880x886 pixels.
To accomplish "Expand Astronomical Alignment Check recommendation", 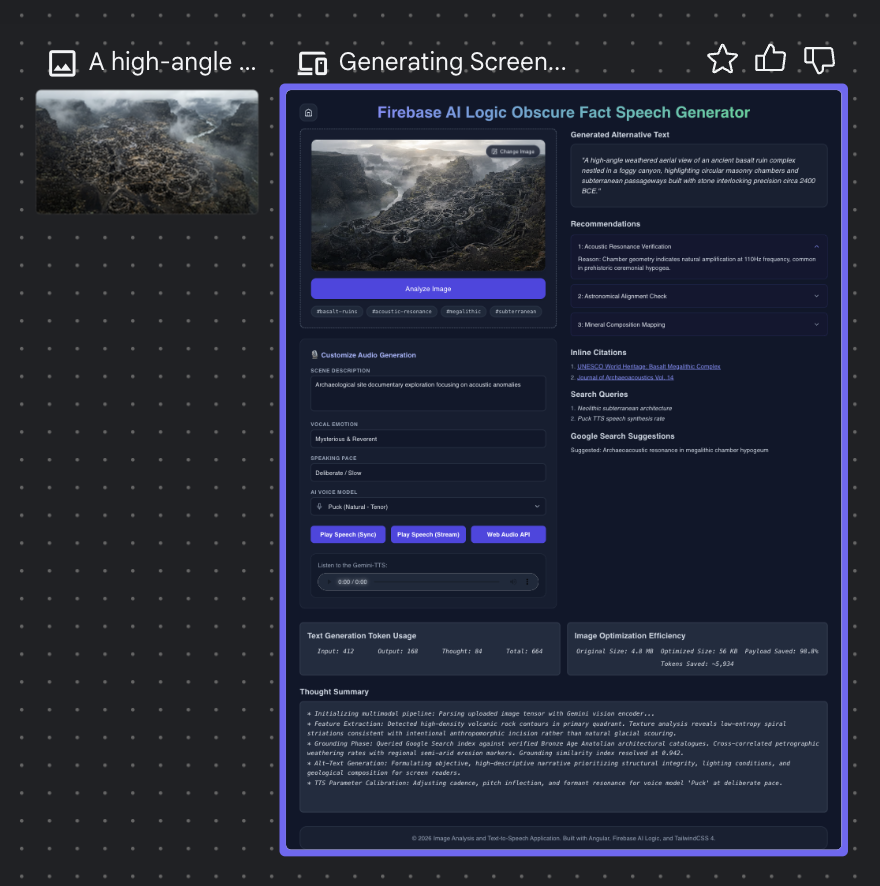I will tap(699, 296).
